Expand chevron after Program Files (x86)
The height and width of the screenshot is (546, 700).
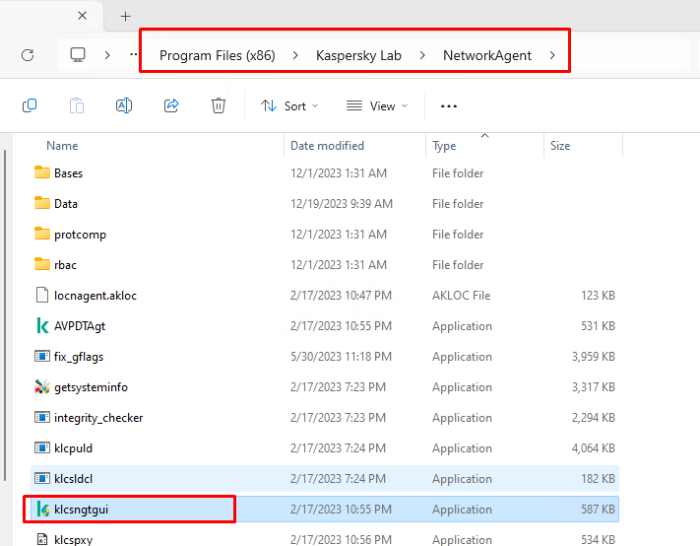pos(295,55)
